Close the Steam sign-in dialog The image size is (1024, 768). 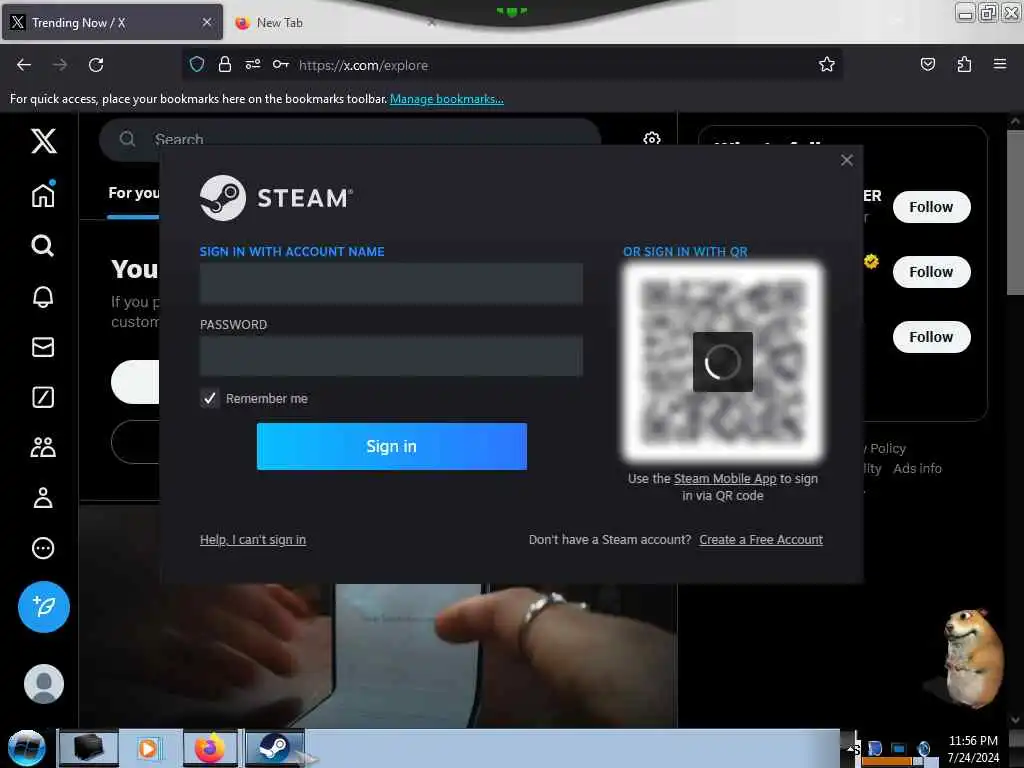tap(847, 160)
